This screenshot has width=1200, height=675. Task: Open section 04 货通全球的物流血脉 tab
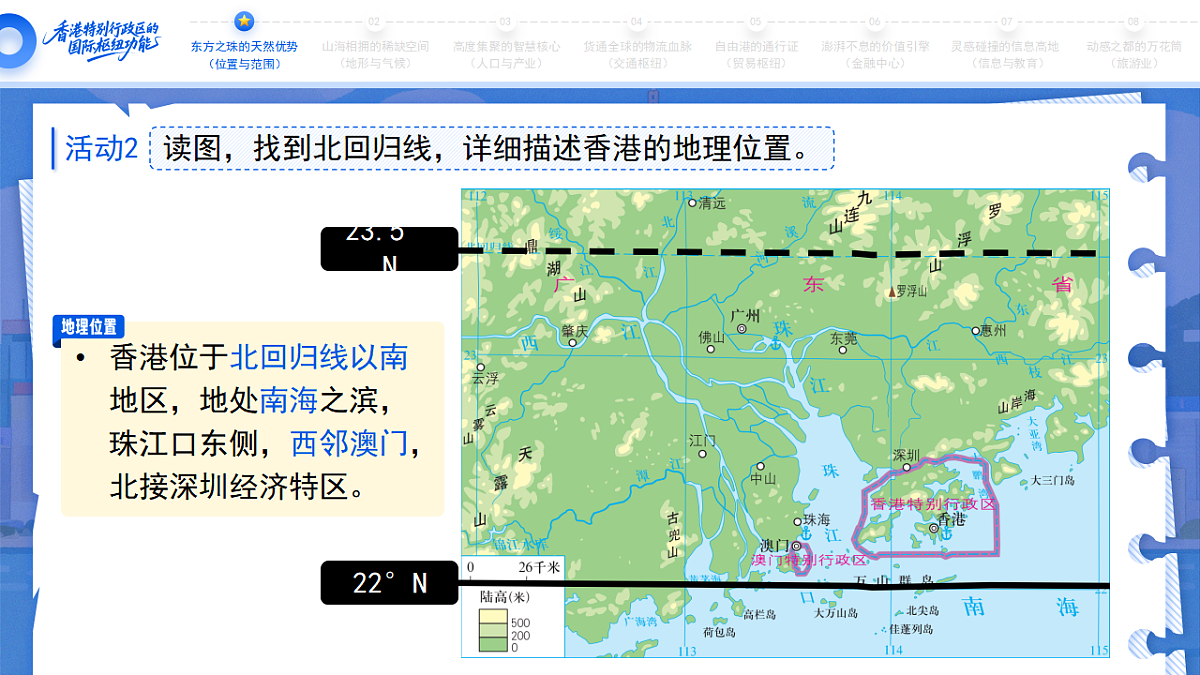pos(637,54)
